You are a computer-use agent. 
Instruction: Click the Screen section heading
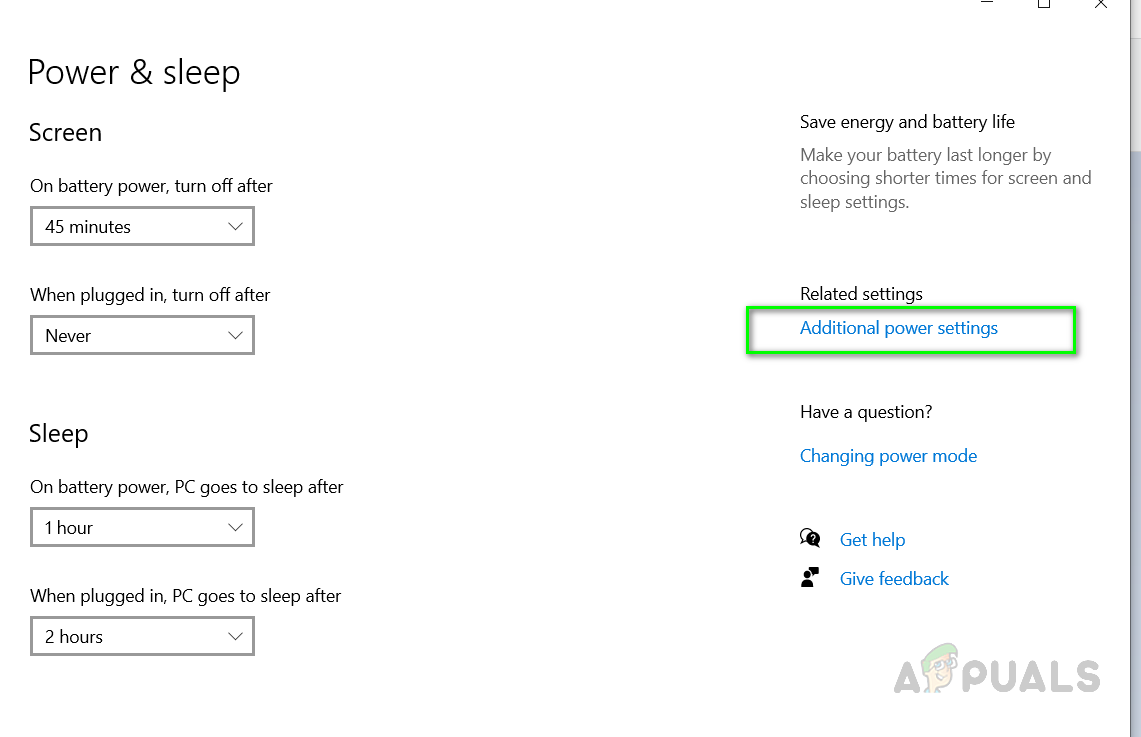(65, 133)
